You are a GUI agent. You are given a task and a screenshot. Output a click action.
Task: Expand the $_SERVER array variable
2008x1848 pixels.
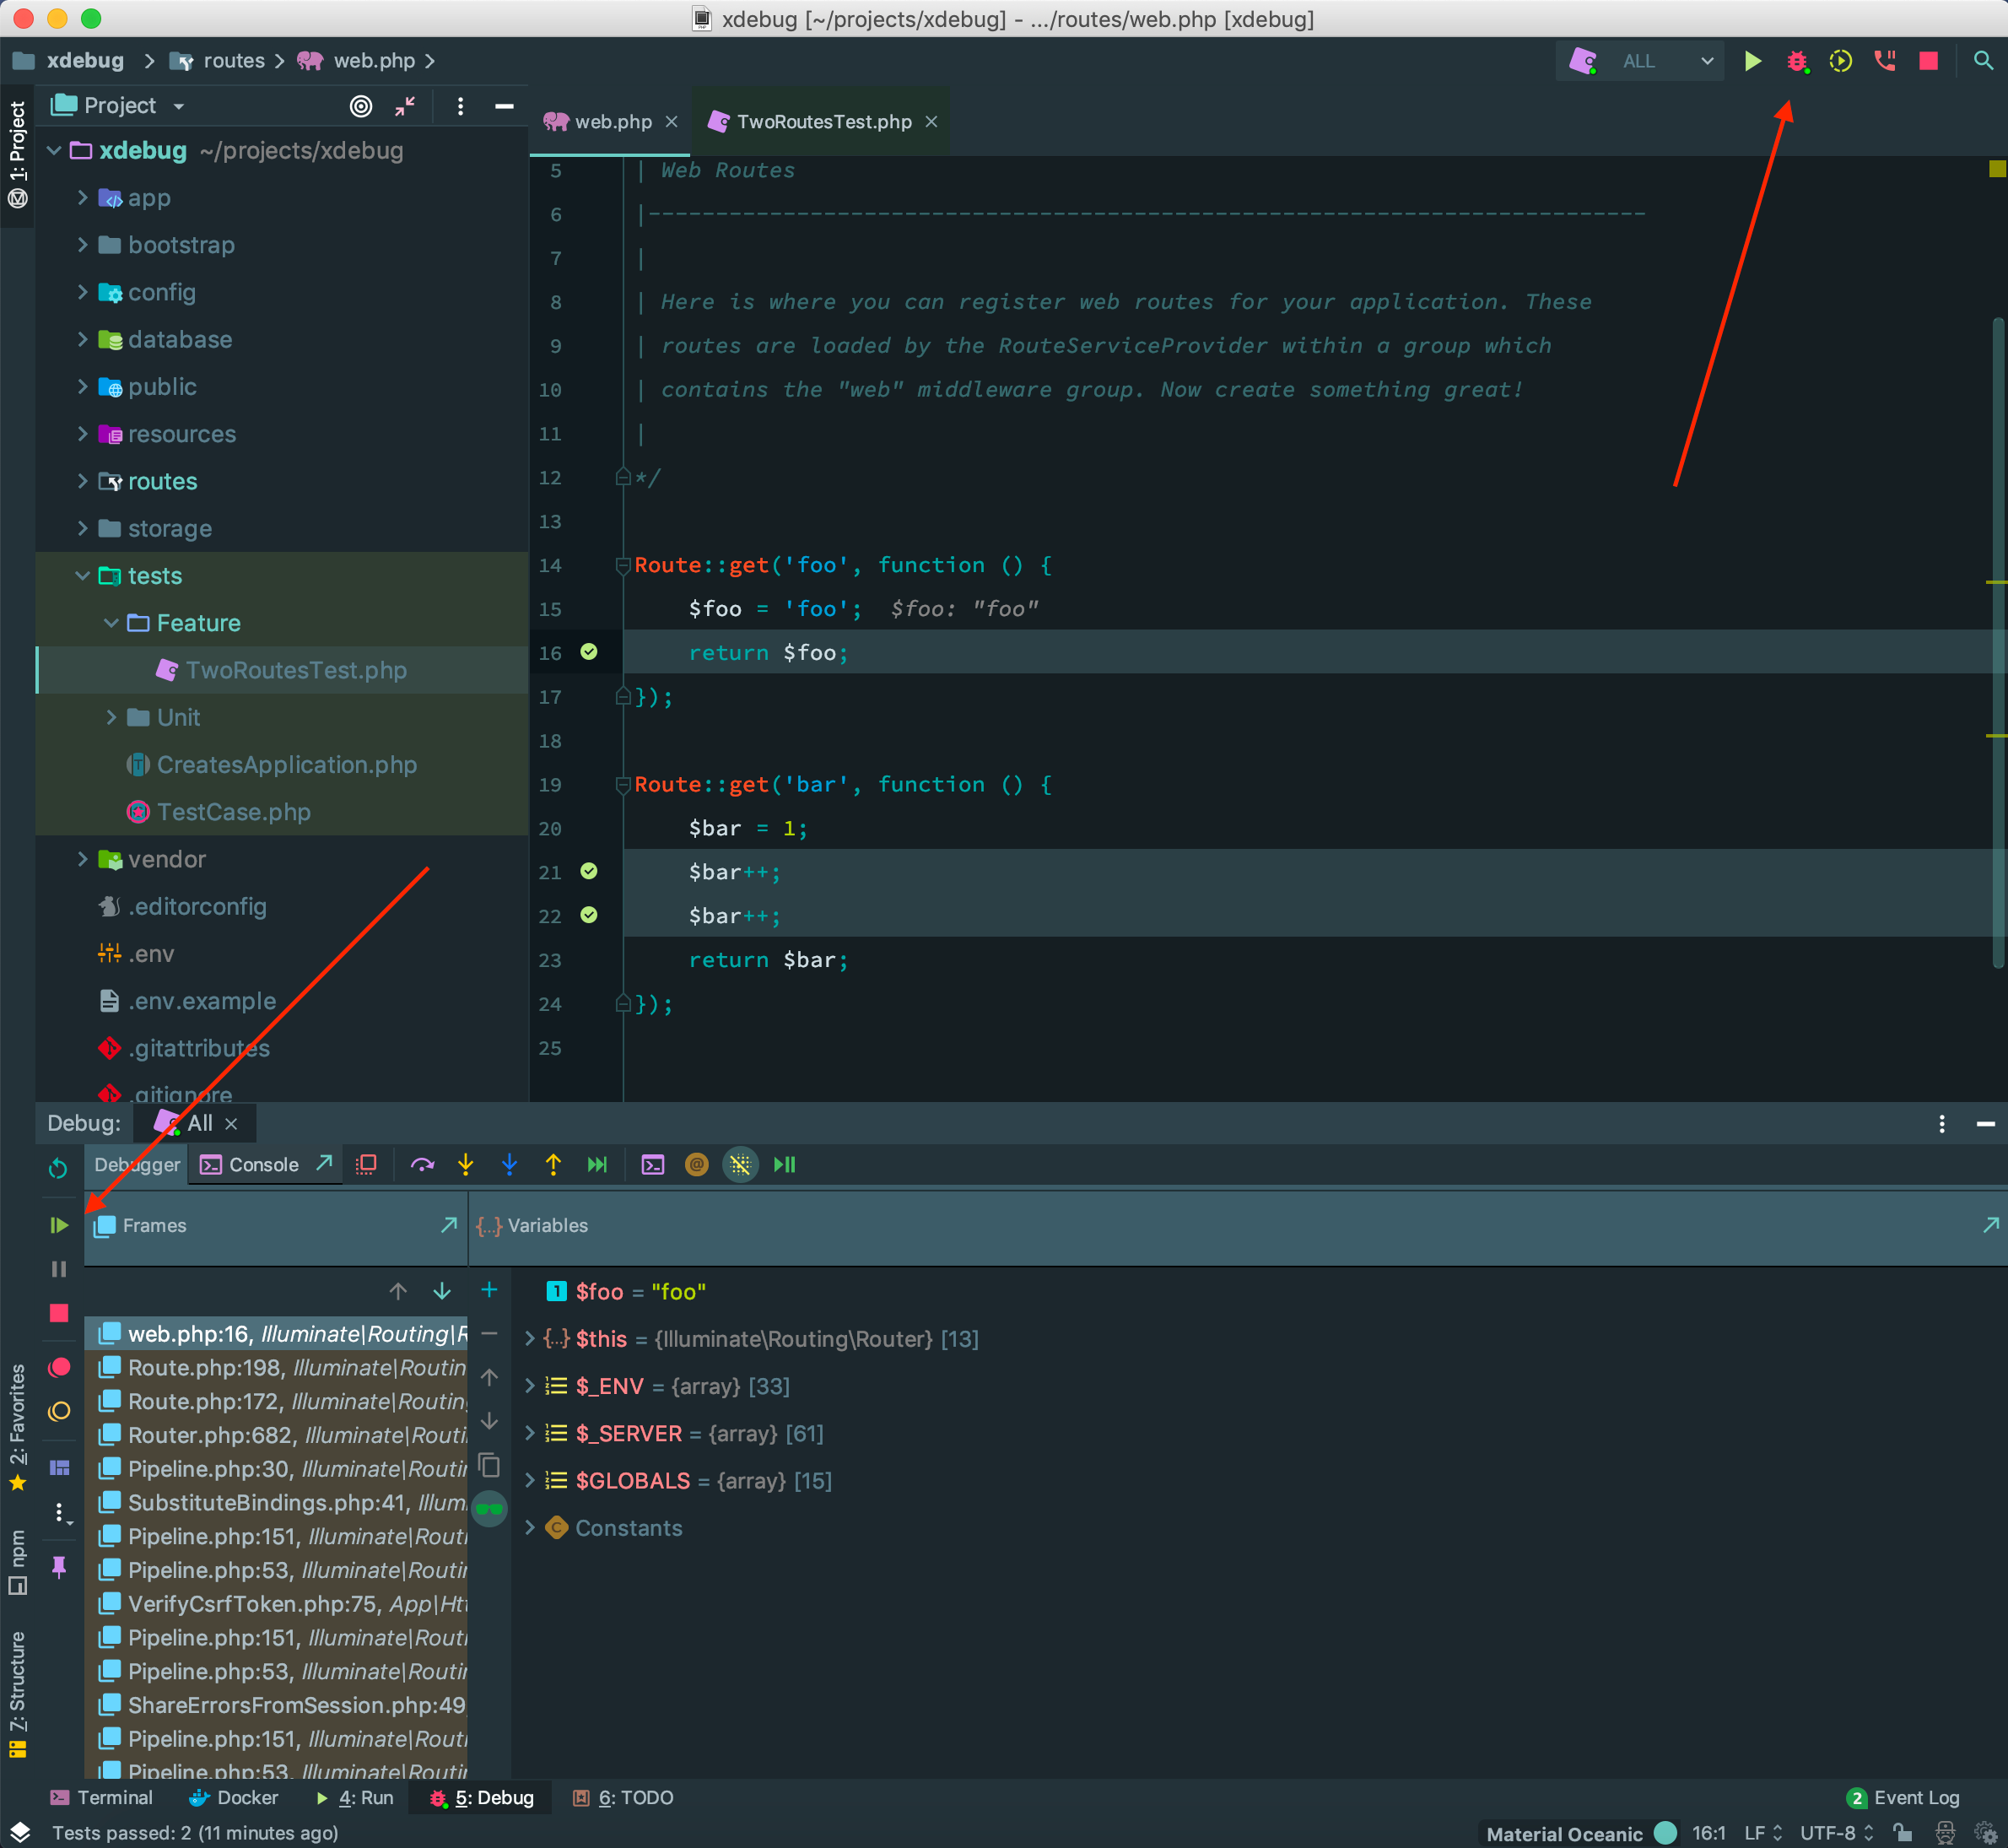tap(530, 1433)
